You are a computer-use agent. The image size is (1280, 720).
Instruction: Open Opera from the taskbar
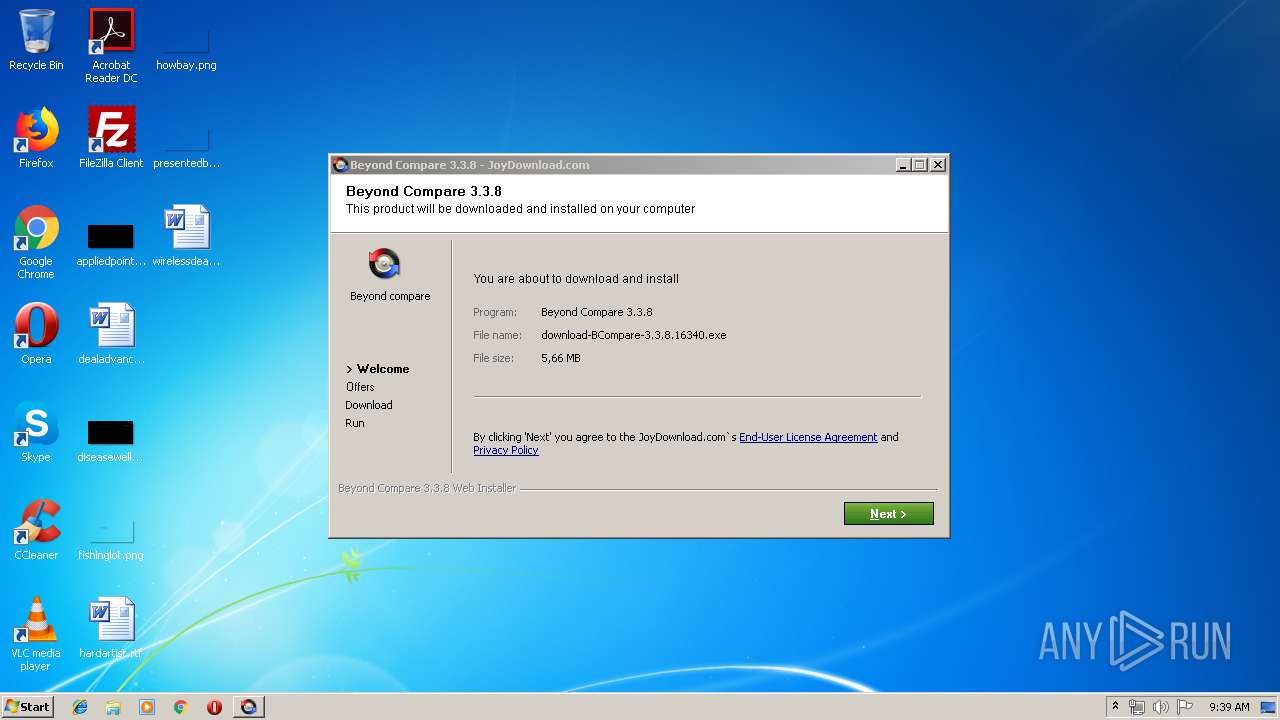tap(214, 707)
